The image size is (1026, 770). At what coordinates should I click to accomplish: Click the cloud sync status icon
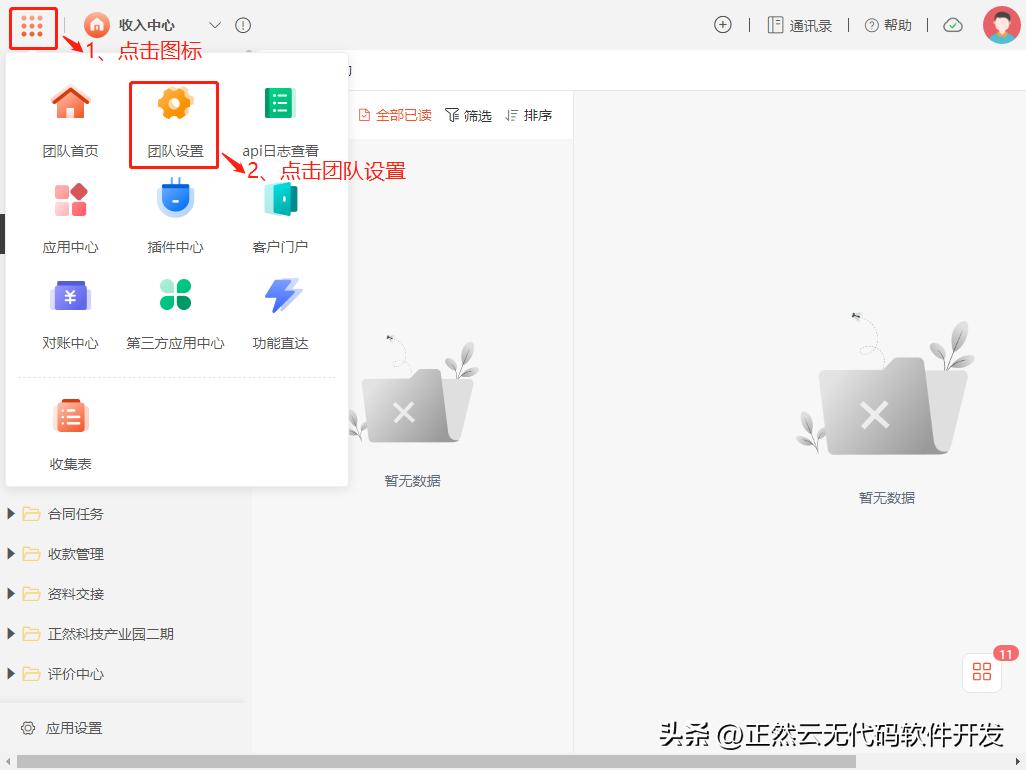pos(953,25)
